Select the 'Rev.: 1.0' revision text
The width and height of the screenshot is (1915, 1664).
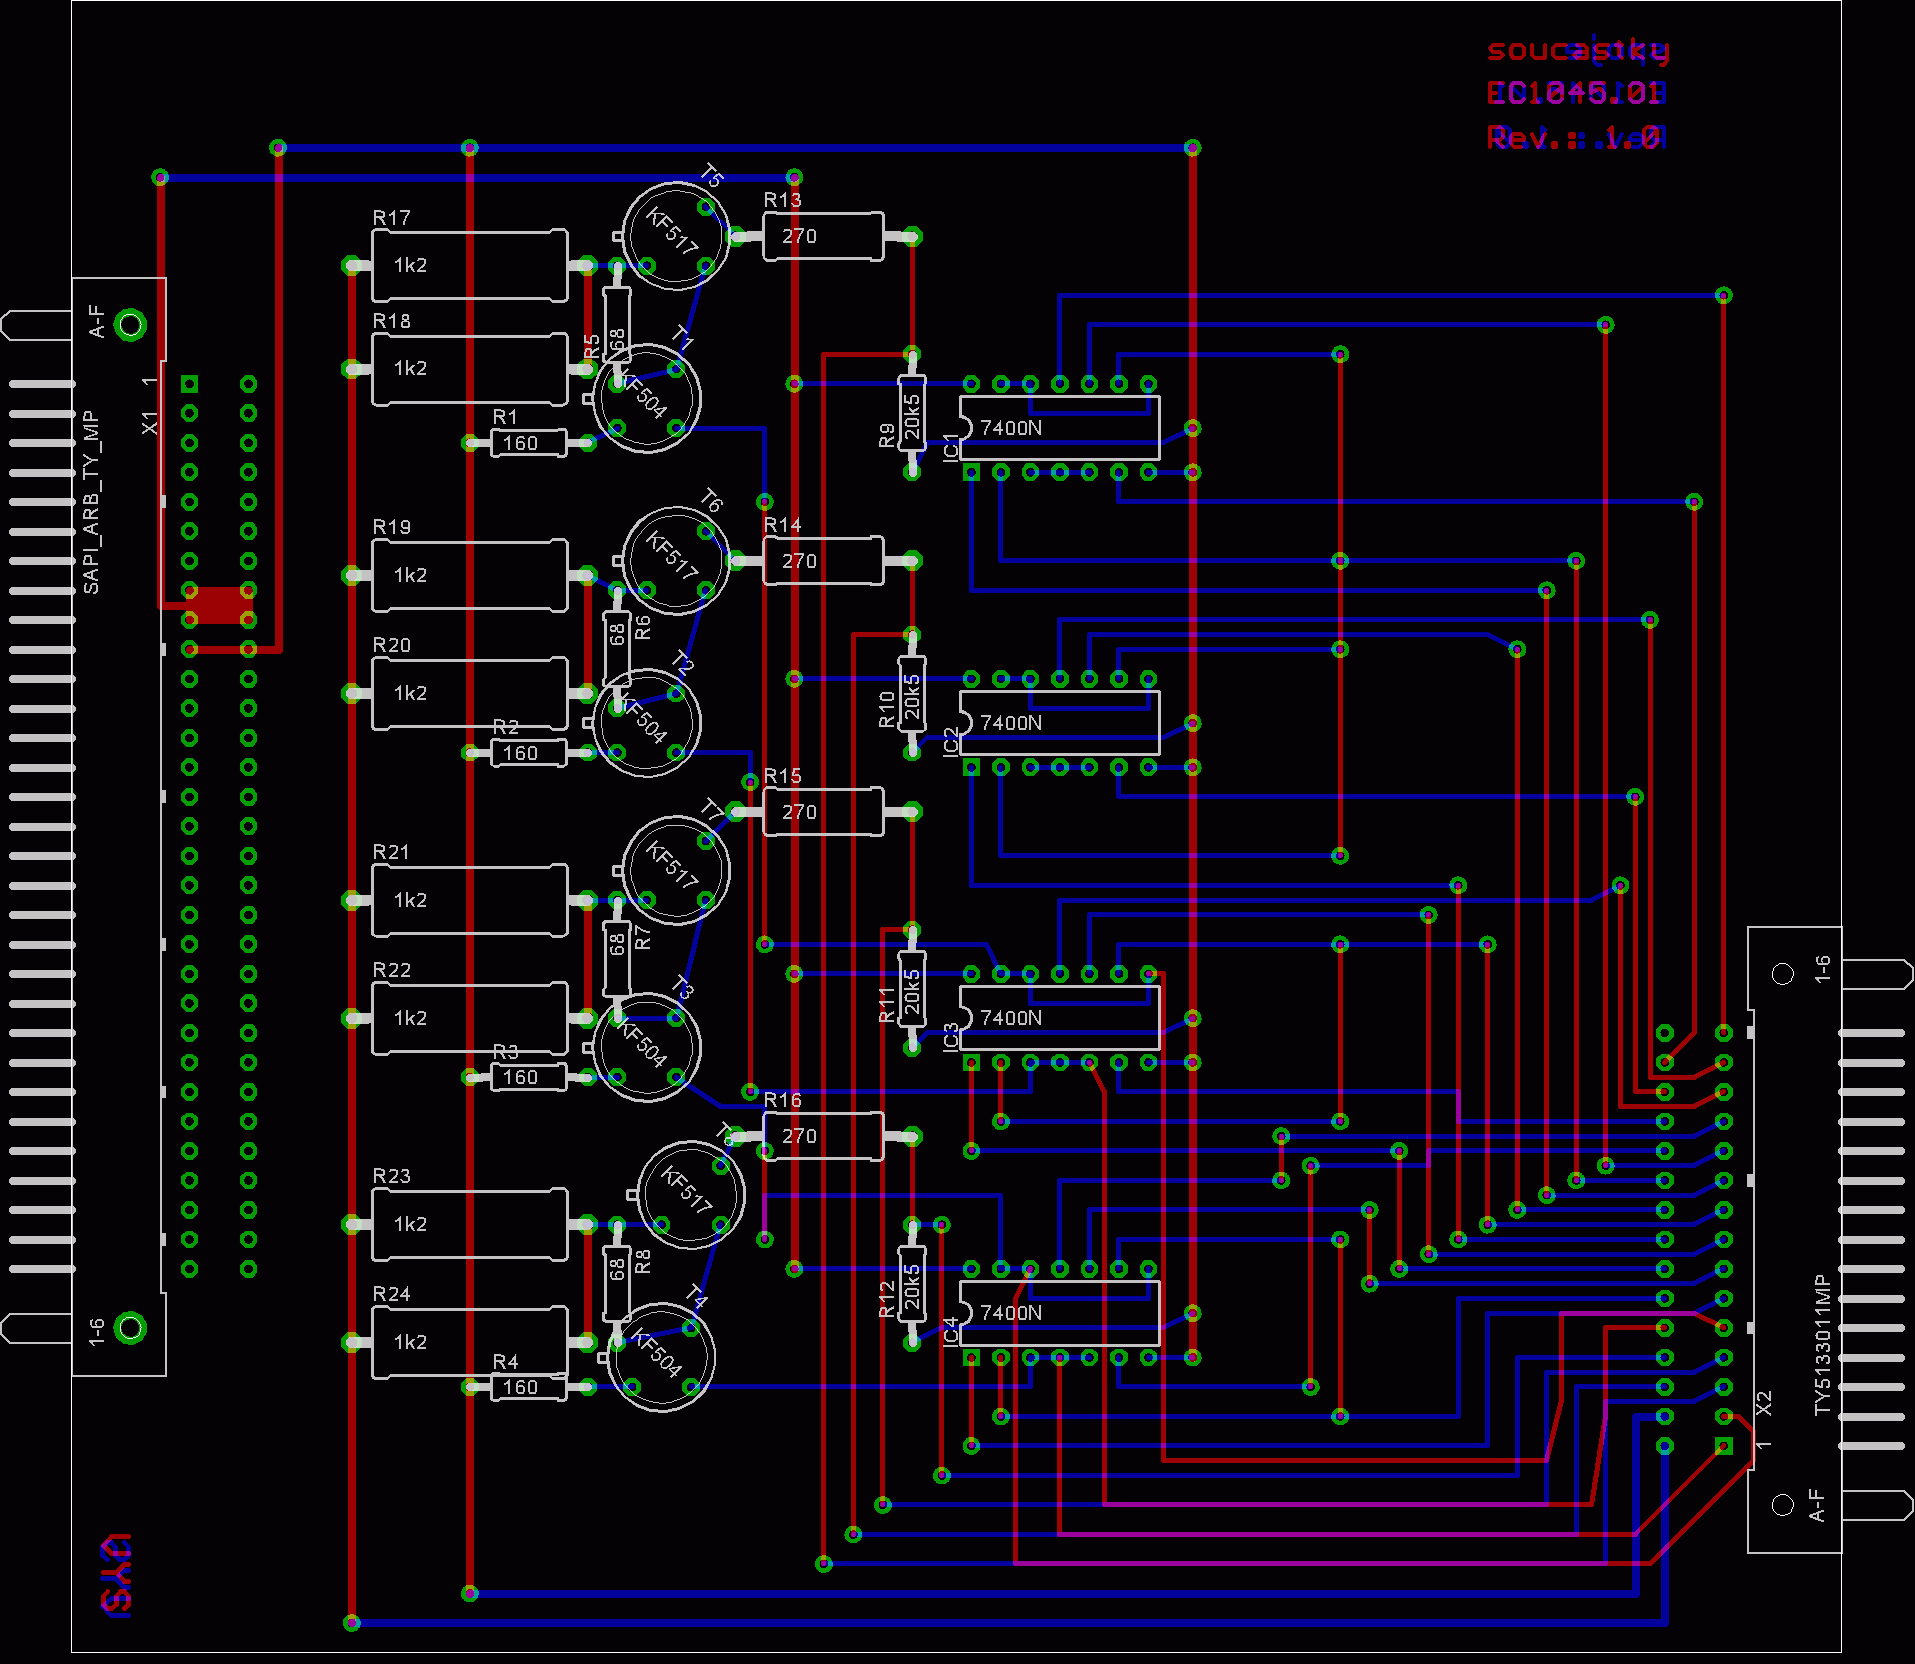(1574, 138)
